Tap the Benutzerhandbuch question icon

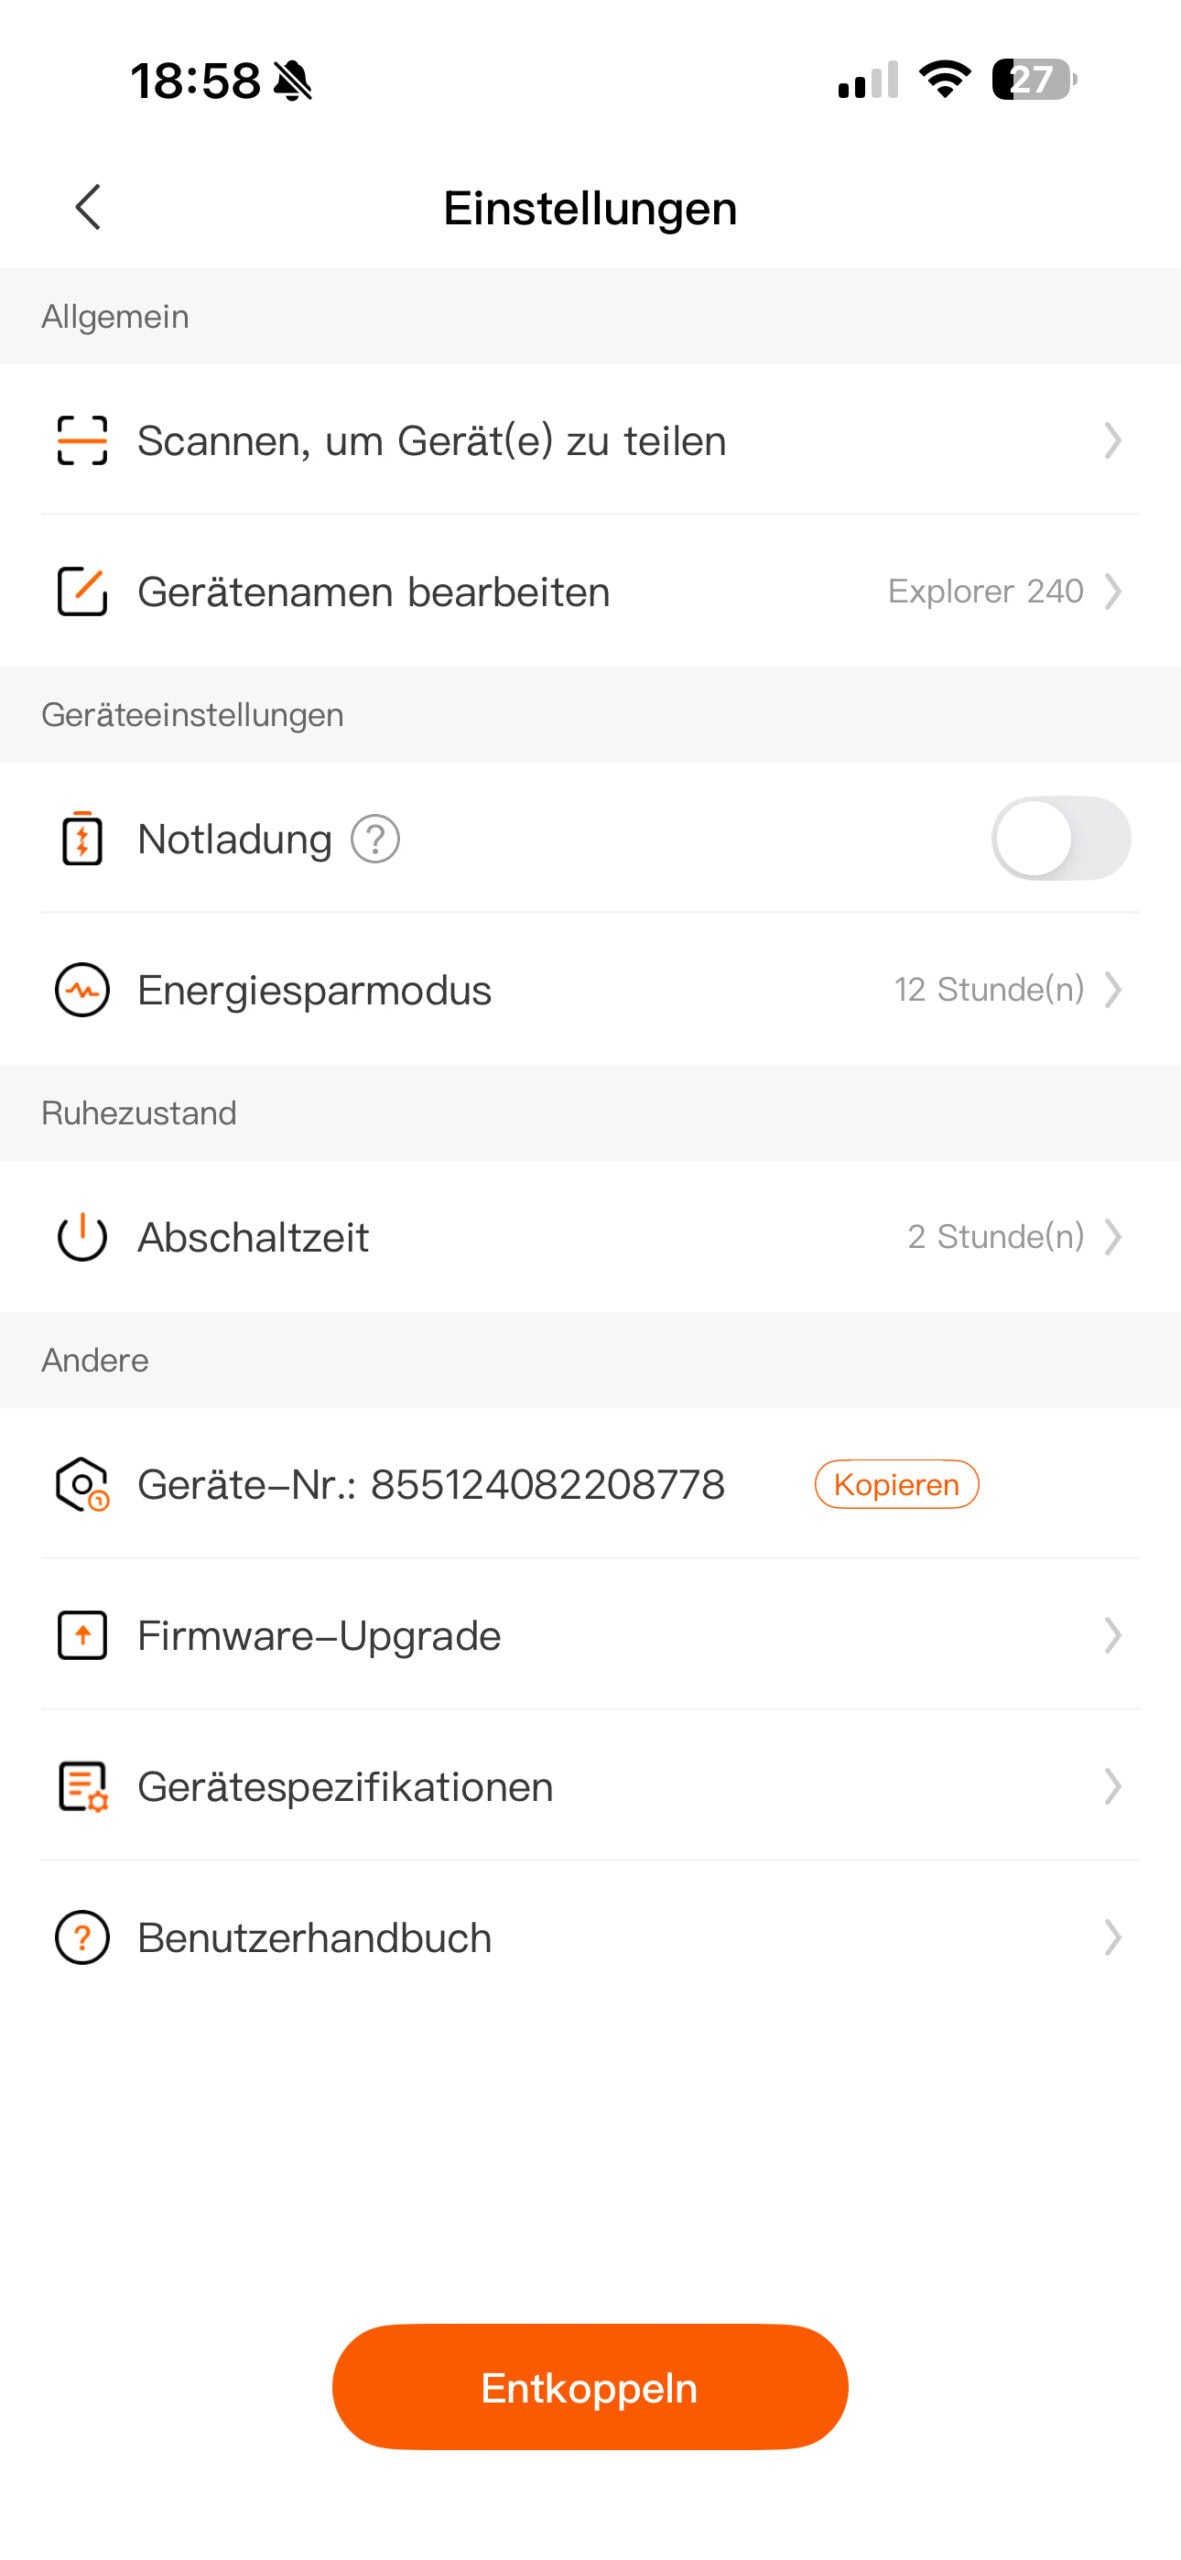click(x=82, y=1937)
